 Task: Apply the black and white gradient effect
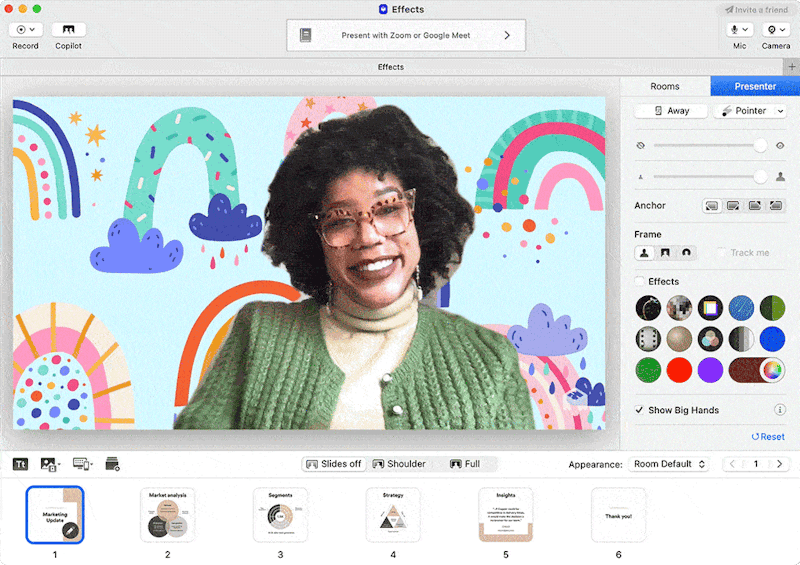click(741, 339)
